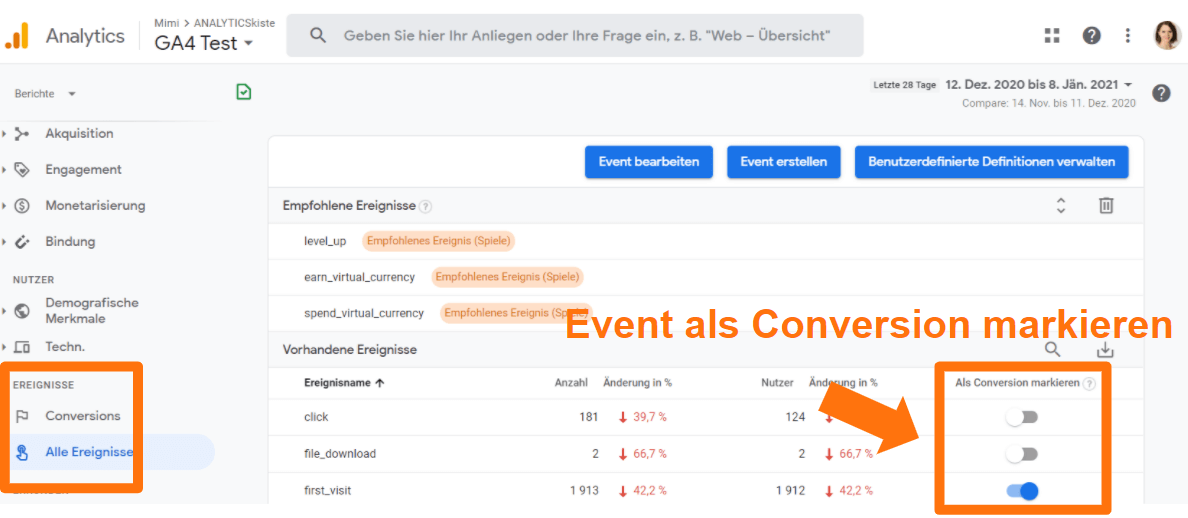Image resolution: width=1188 pixels, height=518 pixels.
Task: Expand the Engagement section arrow
Action: 5,170
